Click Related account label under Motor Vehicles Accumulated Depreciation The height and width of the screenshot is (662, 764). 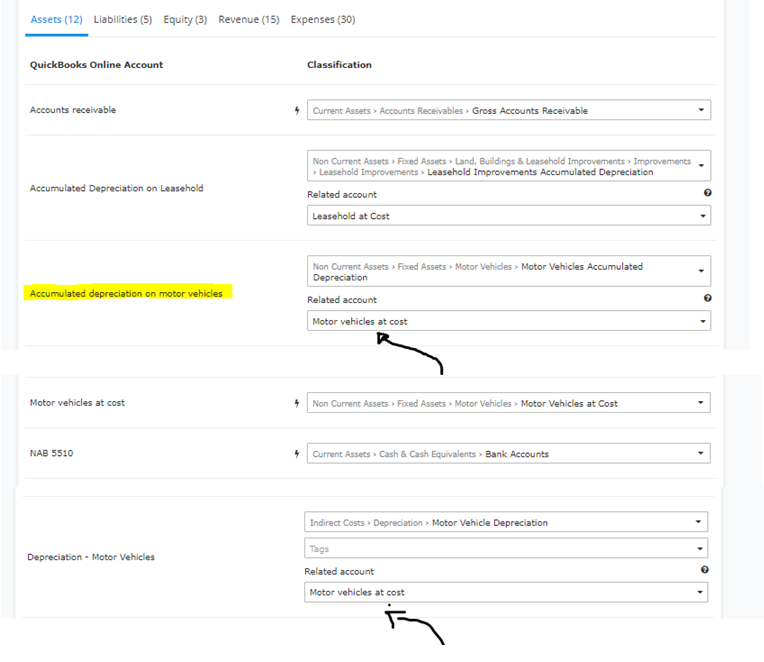[x=342, y=300]
